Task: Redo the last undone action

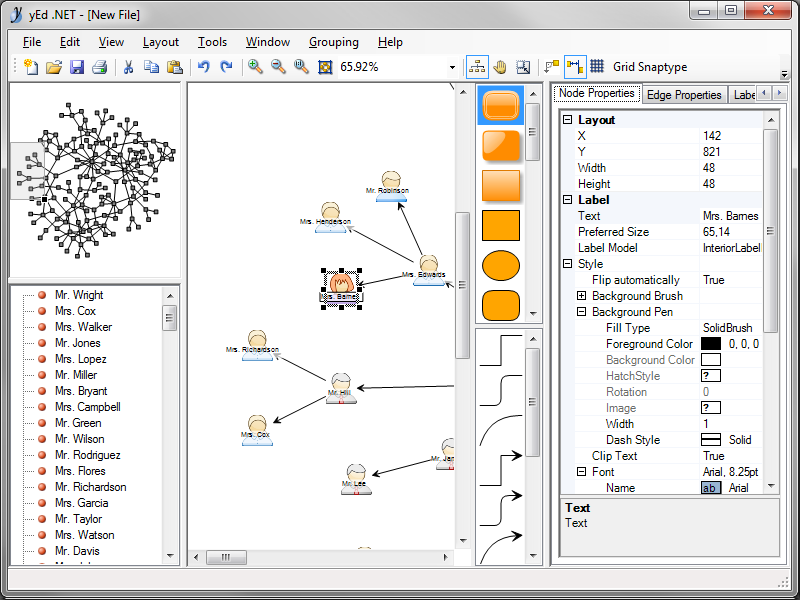Action: [x=226, y=67]
